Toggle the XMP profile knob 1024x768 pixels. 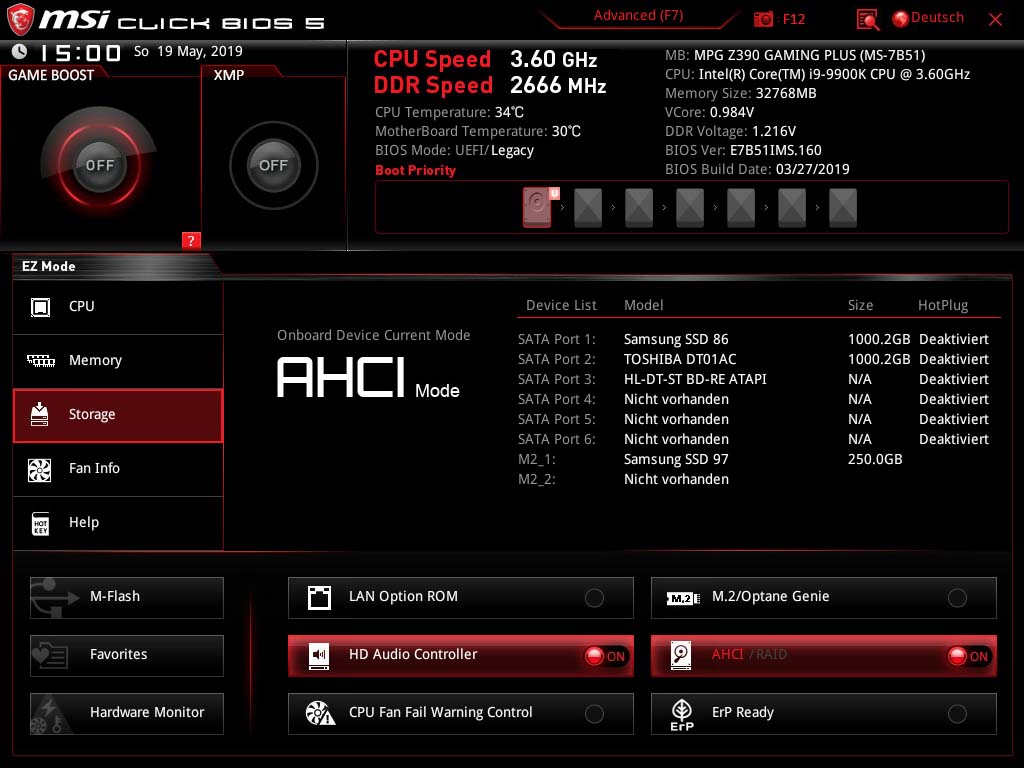click(274, 165)
